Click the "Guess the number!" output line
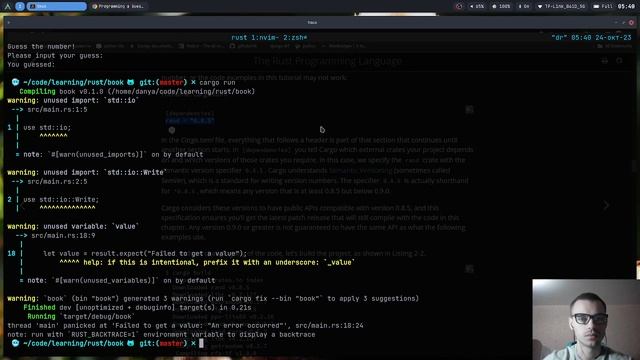Screen dimensions: 640x360 click(x=41, y=47)
